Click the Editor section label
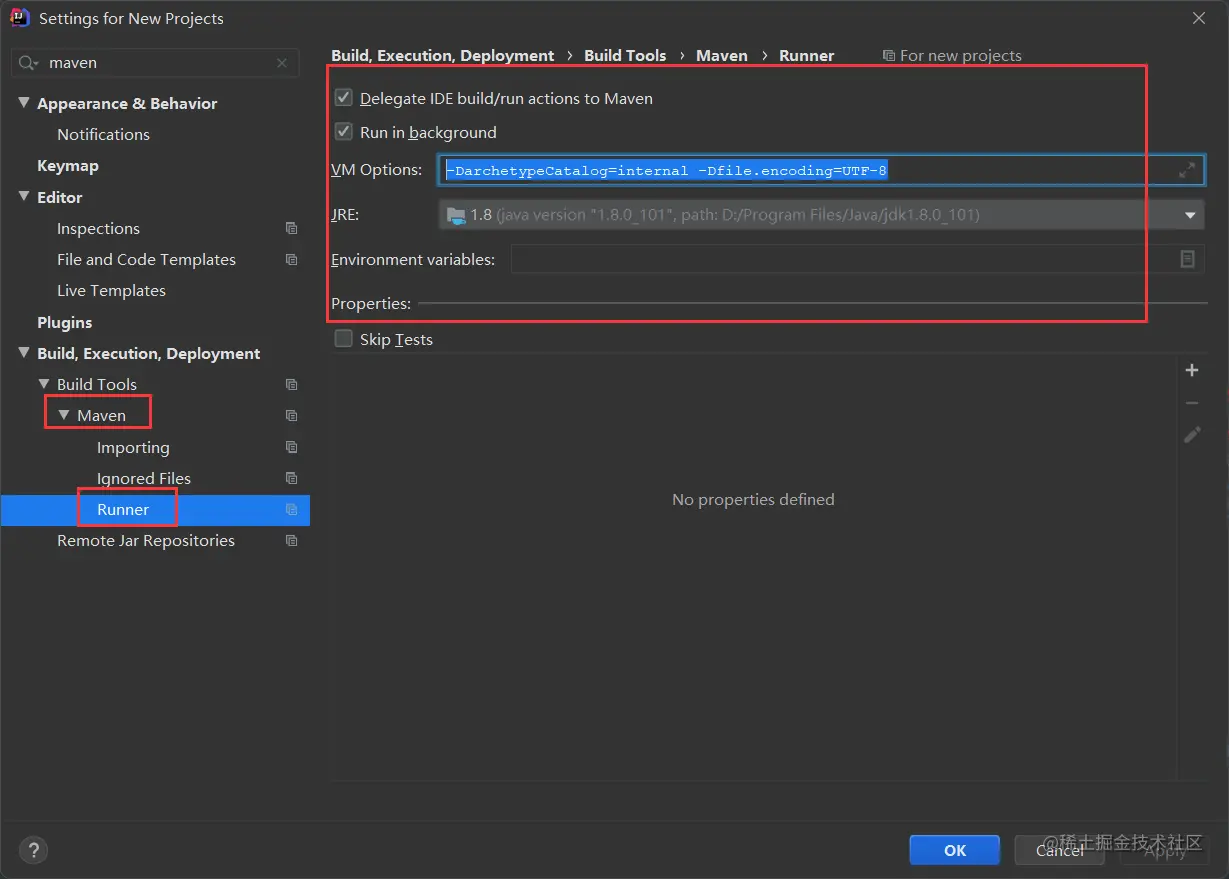The image size is (1229, 879). tap(60, 198)
